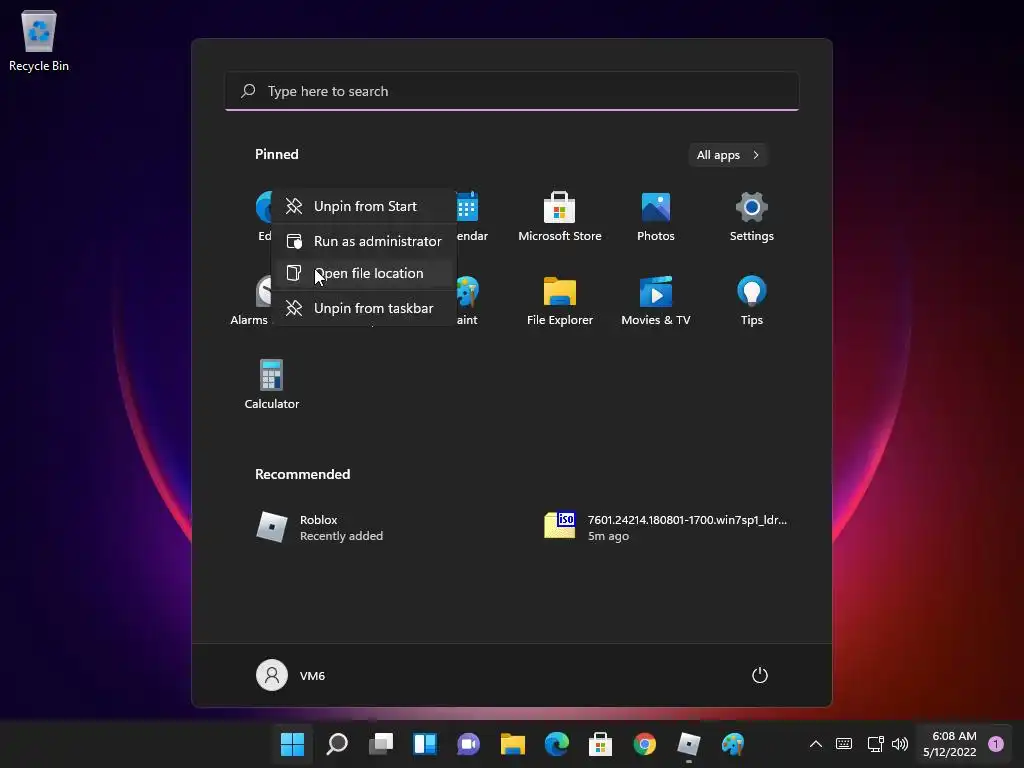The width and height of the screenshot is (1024, 768).
Task: Select Run as administrator menu entry
Action: pyautogui.click(x=364, y=241)
